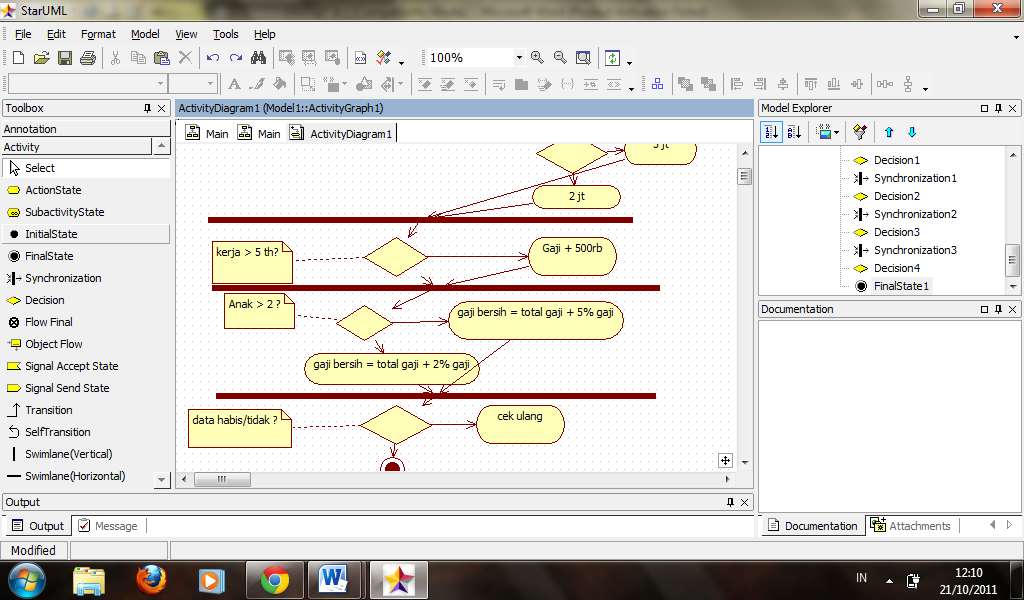
Task: Click the diagram overview crosshair icon
Action: tap(725, 460)
